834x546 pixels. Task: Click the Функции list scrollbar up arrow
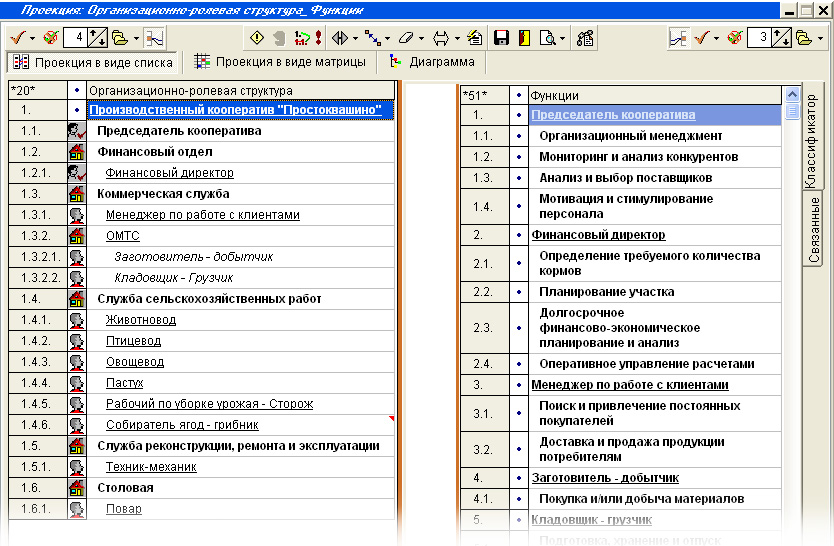tap(792, 95)
